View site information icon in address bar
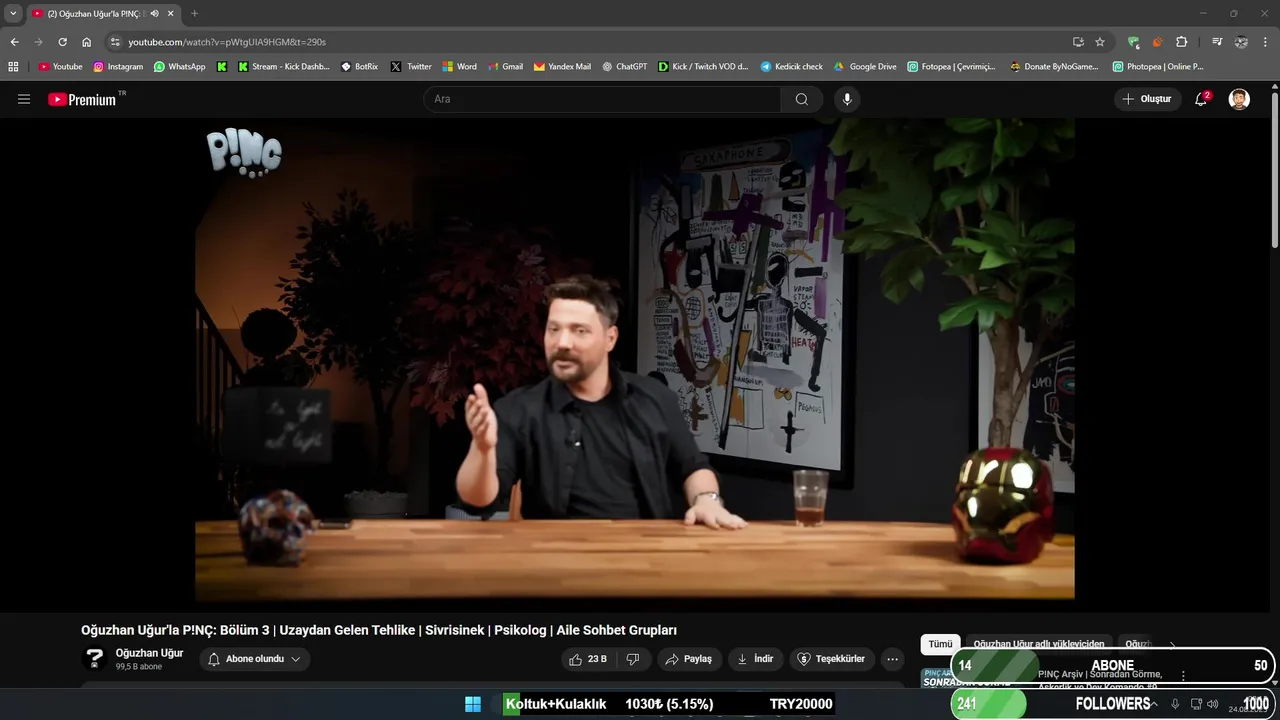 click(x=115, y=42)
